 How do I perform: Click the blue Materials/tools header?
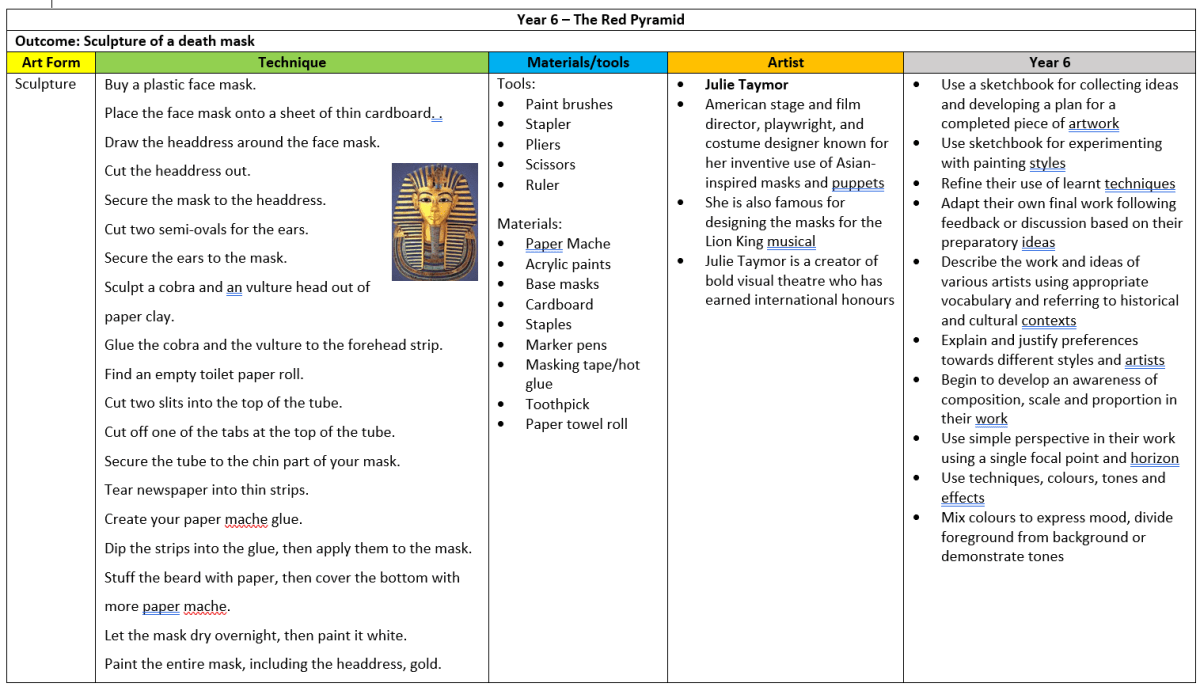(578, 62)
